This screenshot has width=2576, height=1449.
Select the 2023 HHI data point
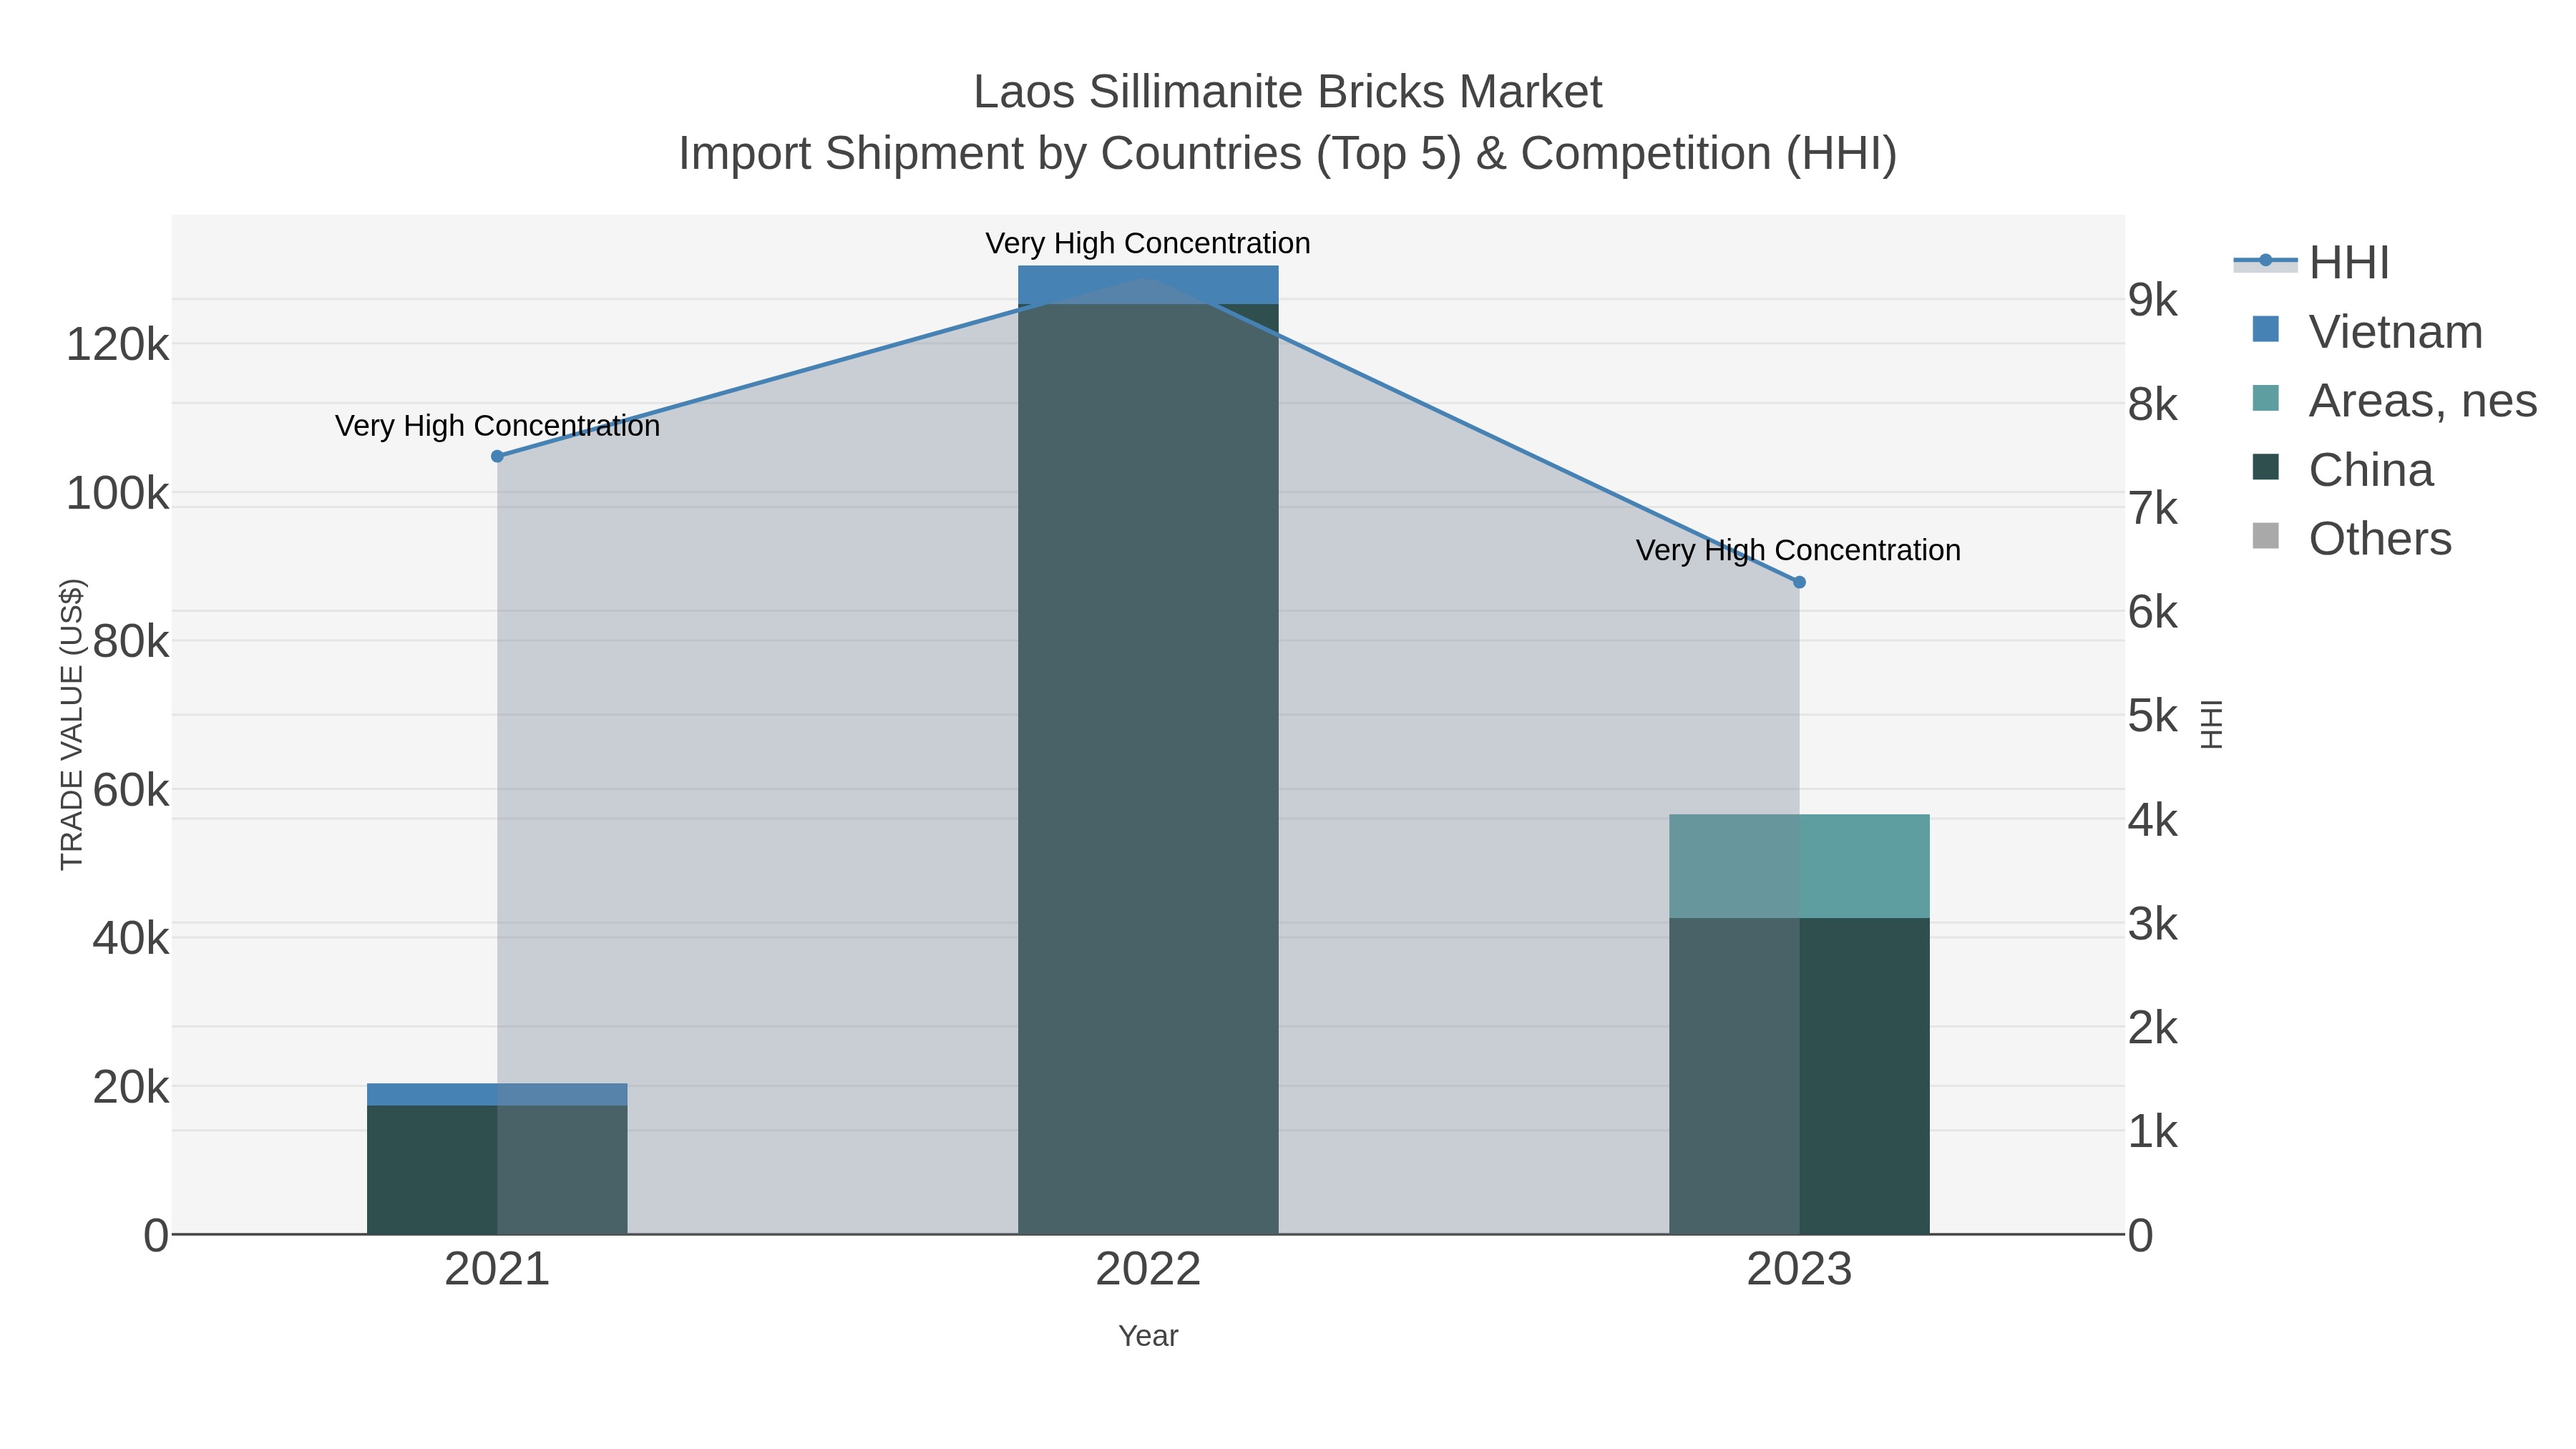1799,582
